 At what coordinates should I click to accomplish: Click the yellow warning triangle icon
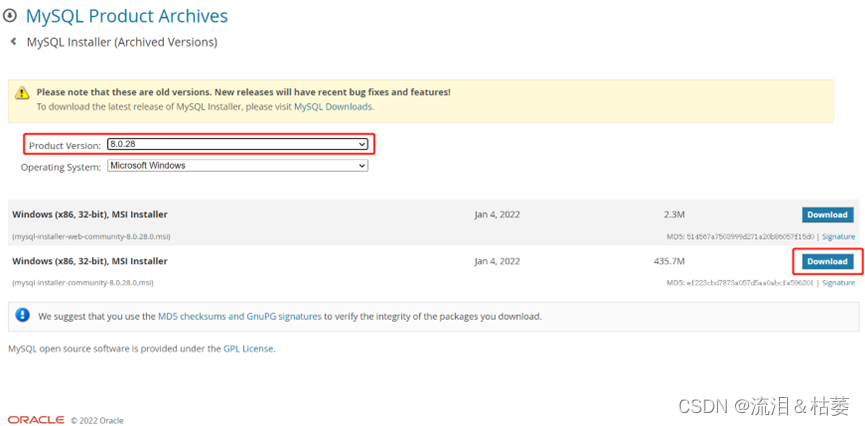[22, 92]
